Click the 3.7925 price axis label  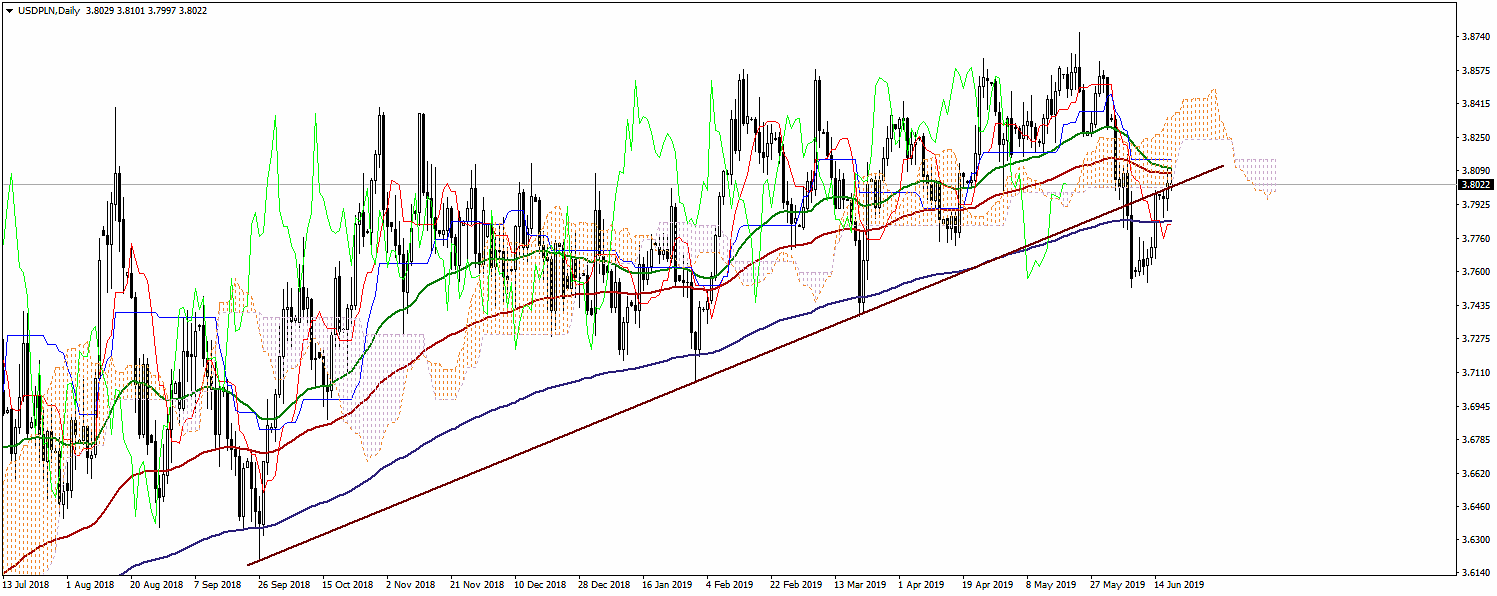point(1474,205)
